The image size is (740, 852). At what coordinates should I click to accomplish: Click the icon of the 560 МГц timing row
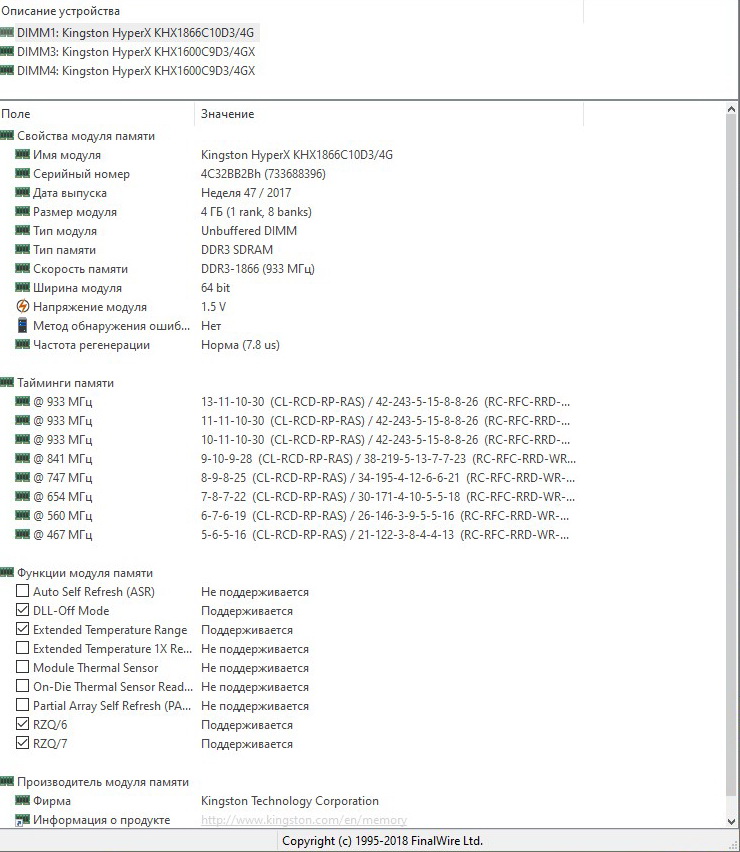coord(22,515)
